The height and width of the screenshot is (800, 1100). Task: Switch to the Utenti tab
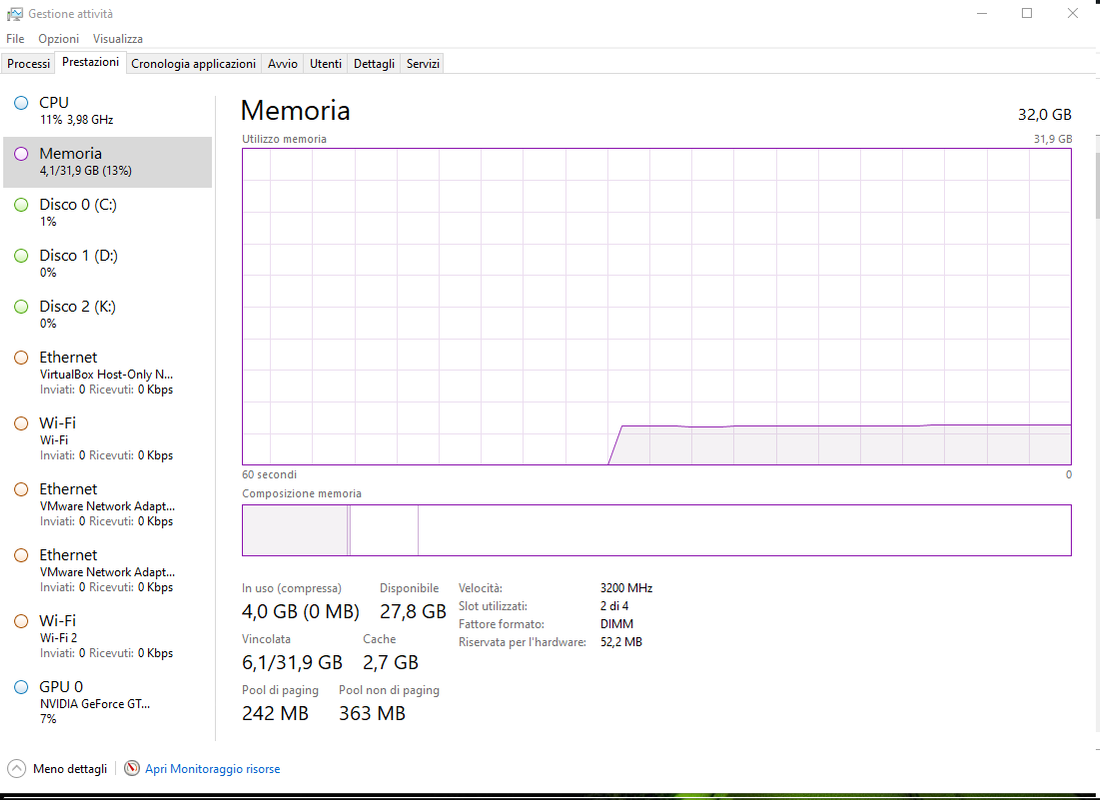click(x=326, y=63)
